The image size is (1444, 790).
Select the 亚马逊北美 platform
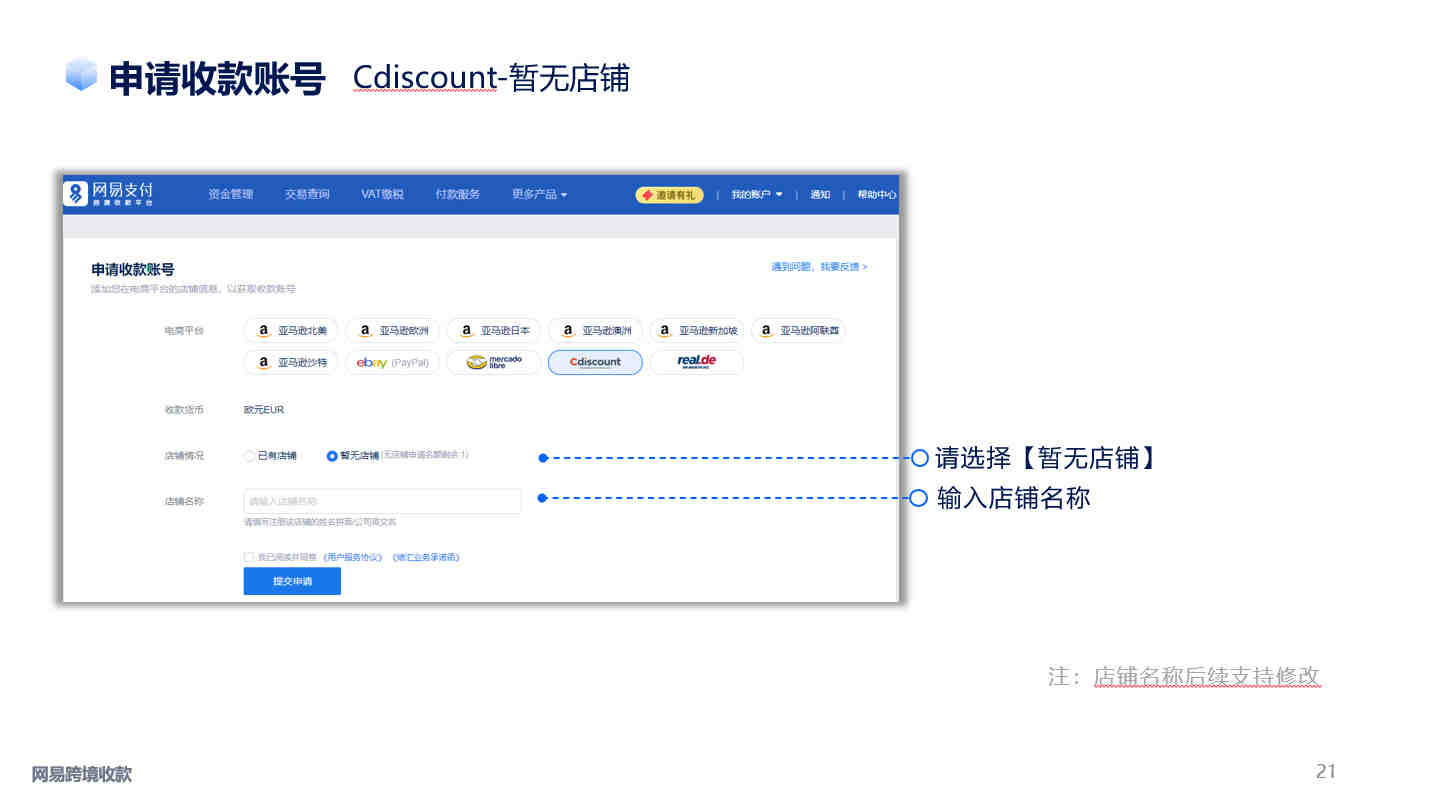[291, 331]
